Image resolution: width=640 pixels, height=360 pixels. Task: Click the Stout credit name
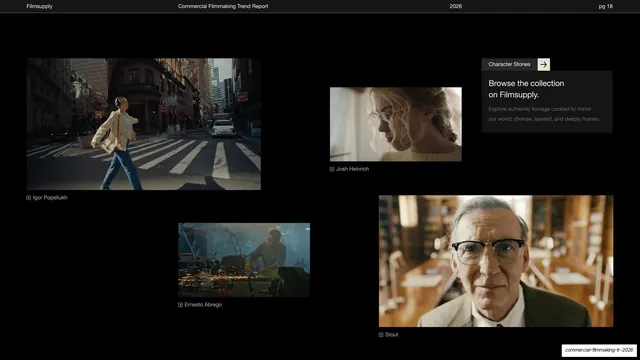(391, 335)
